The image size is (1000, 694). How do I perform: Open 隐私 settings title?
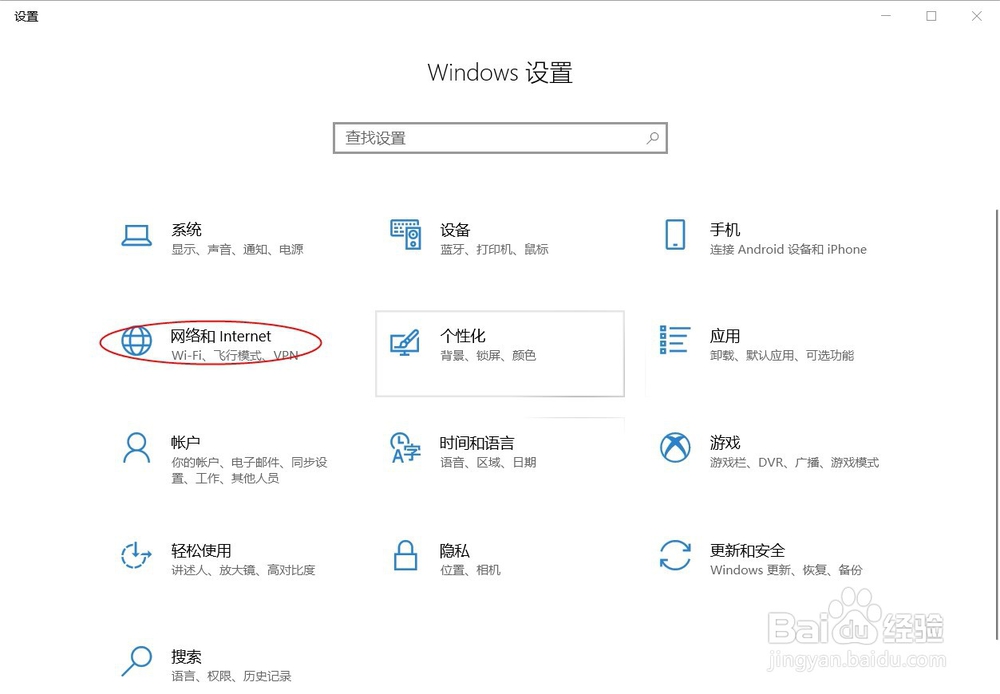pyautogui.click(x=455, y=550)
